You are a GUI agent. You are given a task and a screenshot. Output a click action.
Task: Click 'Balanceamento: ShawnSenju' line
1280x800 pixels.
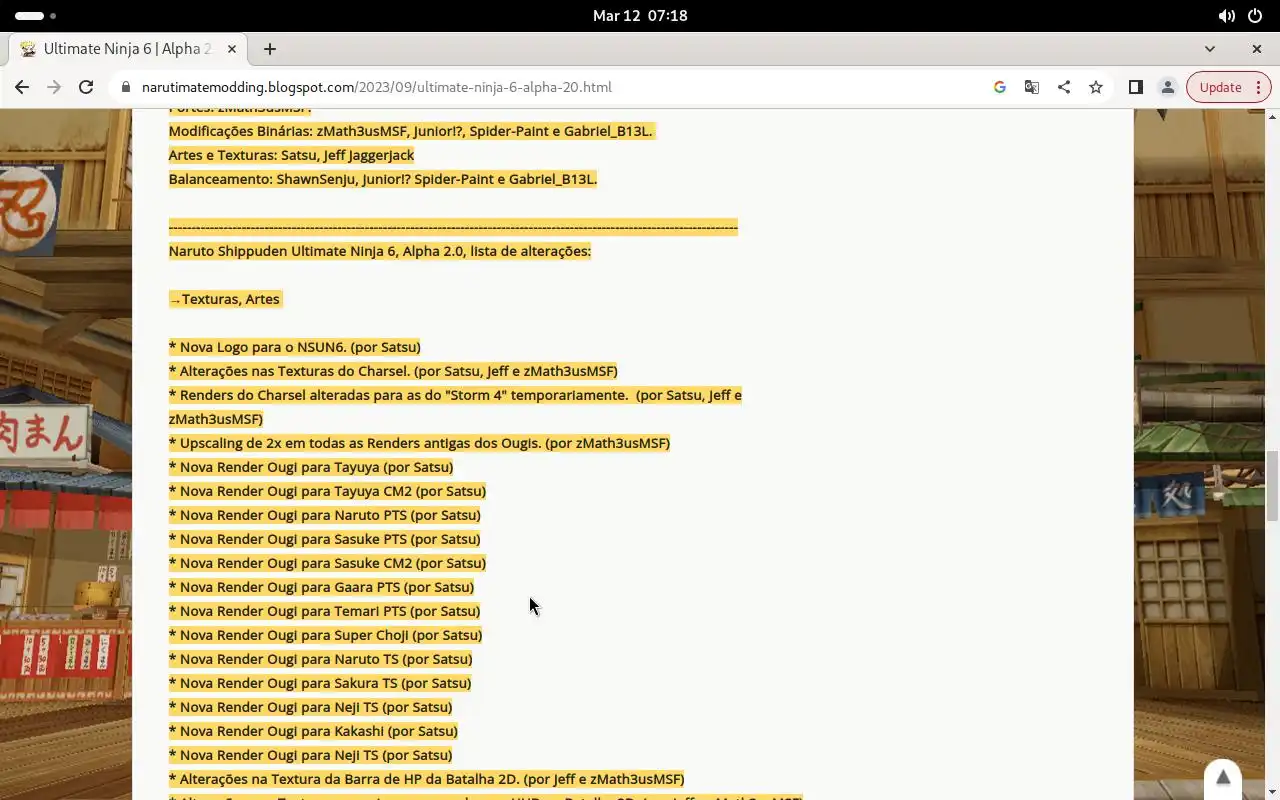pos(383,179)
